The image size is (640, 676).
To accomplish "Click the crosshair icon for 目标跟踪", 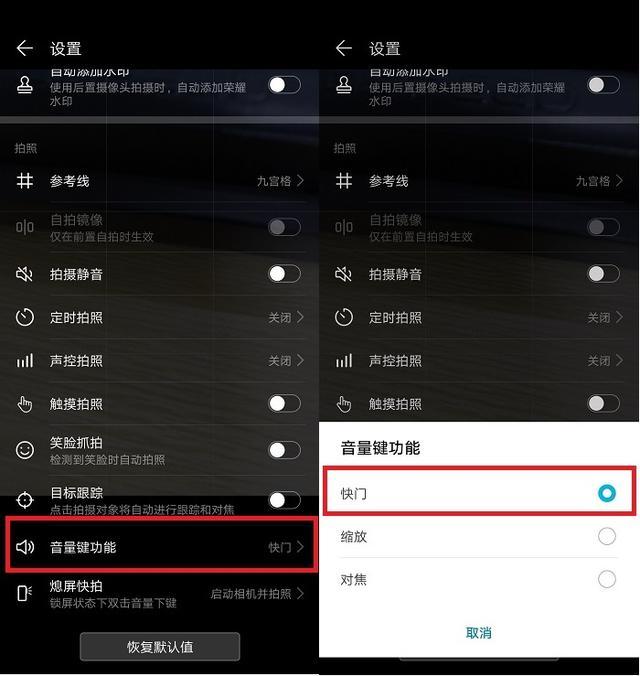I will (x=25, y=500).
